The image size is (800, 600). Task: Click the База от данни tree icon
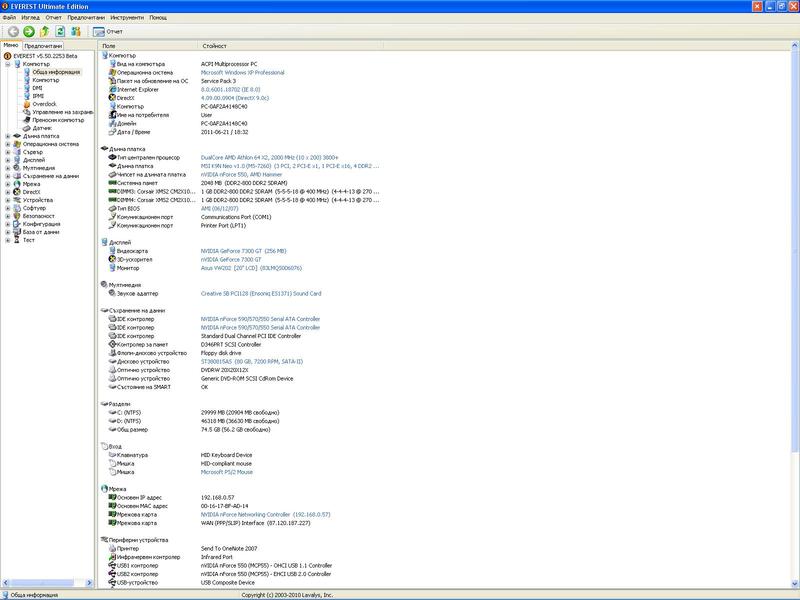tap(17, 232)
